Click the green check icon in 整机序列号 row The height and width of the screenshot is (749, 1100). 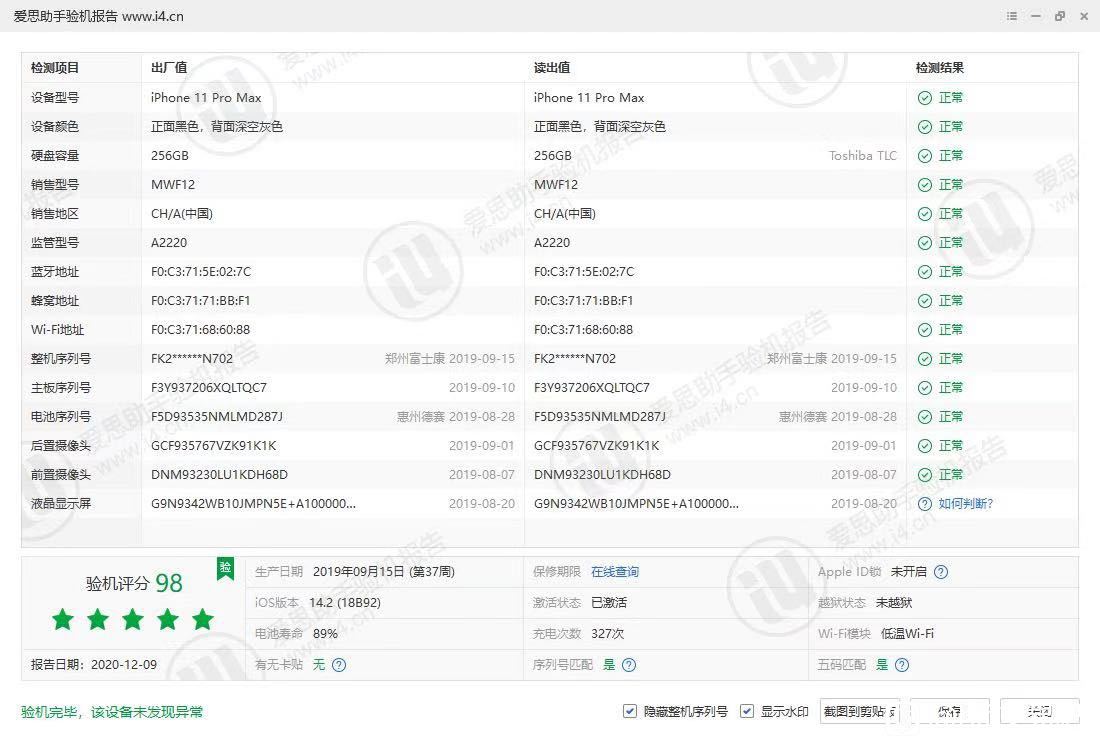coord(925,359)
